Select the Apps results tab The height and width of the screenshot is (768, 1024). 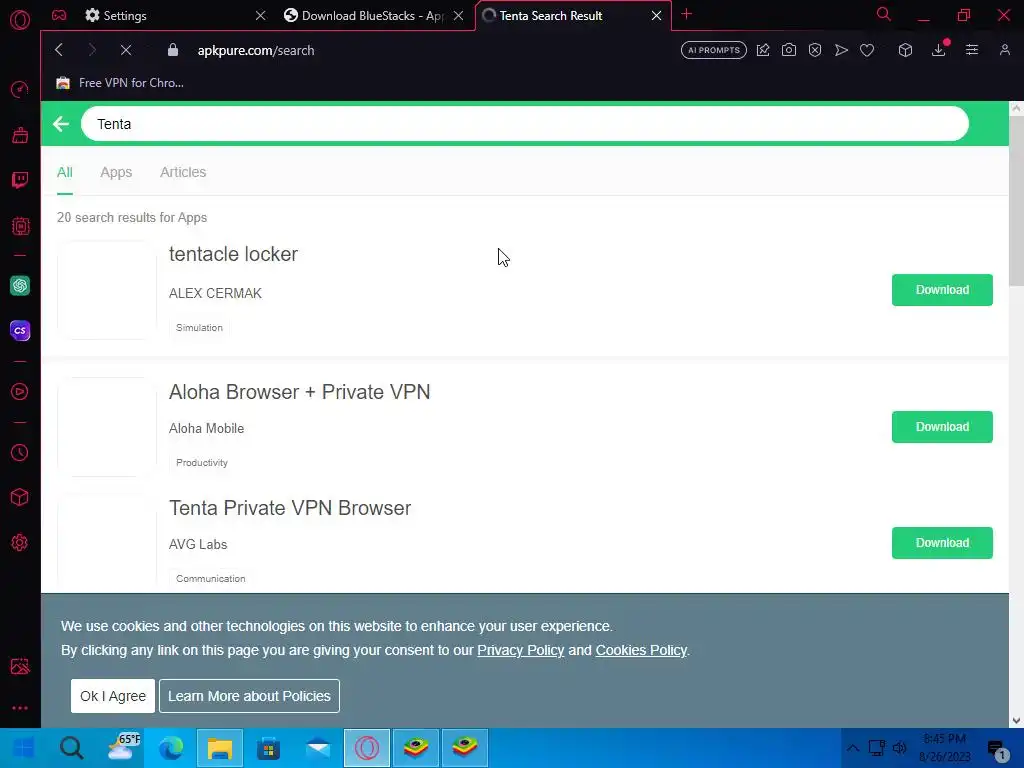coord(116,172)
